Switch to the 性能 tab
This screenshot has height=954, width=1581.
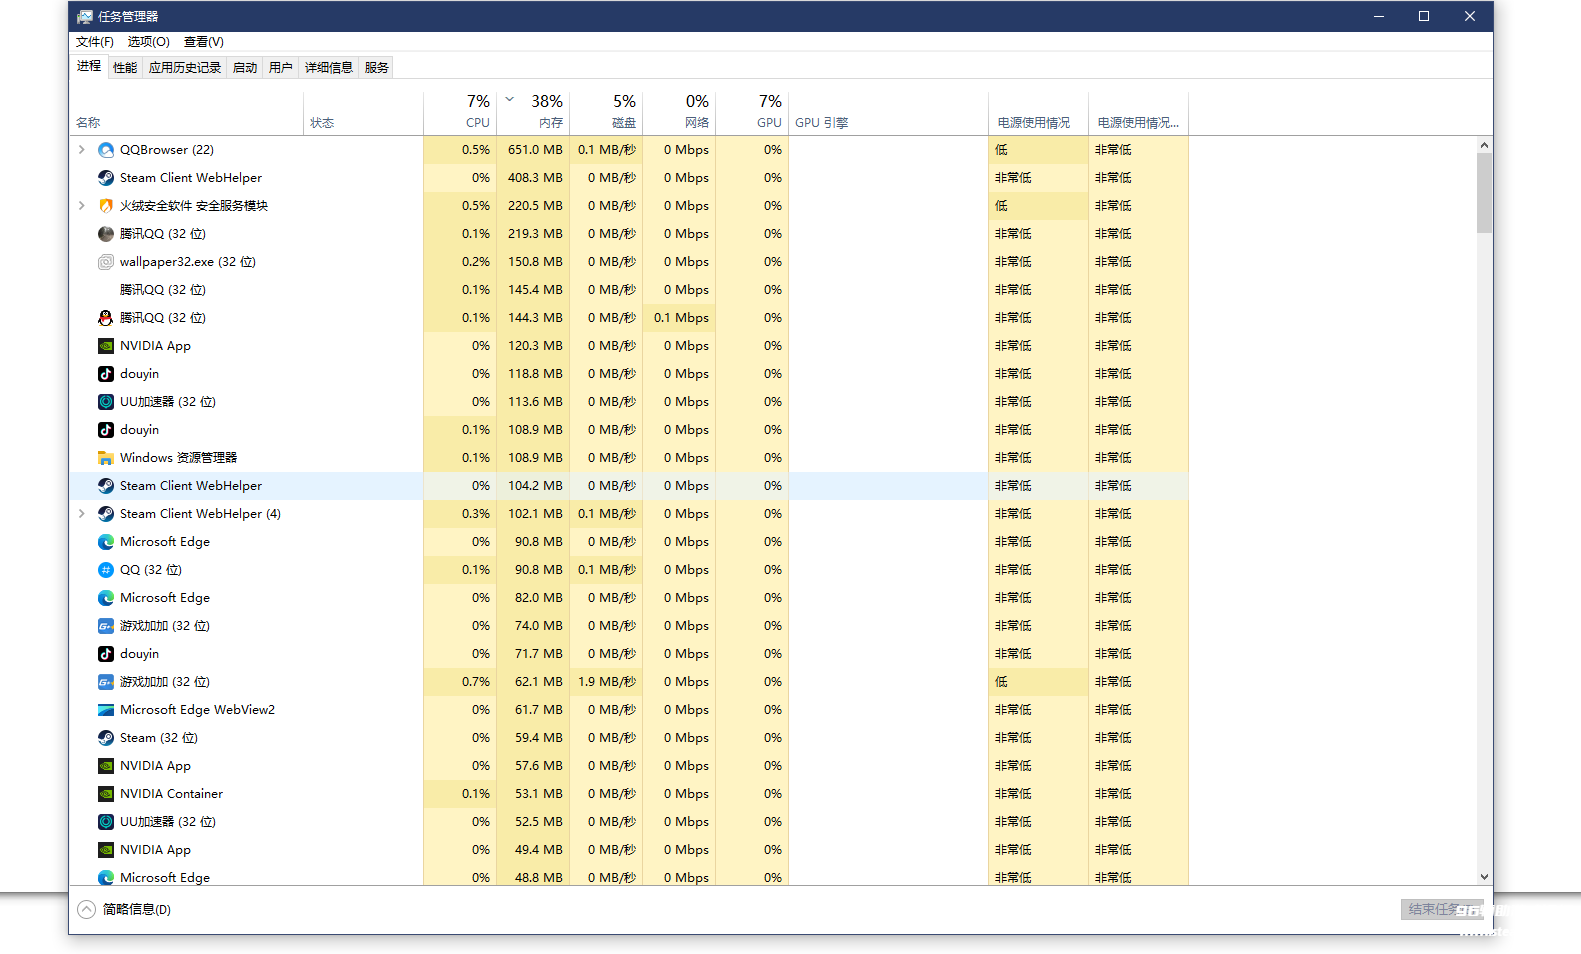pos(125,68)
